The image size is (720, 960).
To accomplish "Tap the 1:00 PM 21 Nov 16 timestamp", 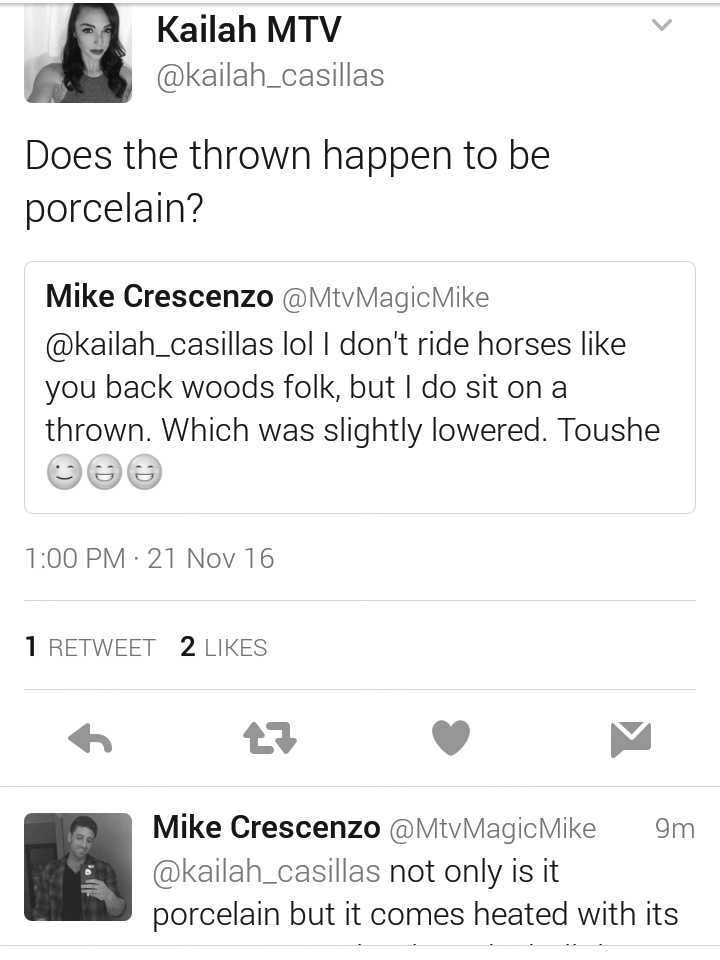I will click(149, 558).
